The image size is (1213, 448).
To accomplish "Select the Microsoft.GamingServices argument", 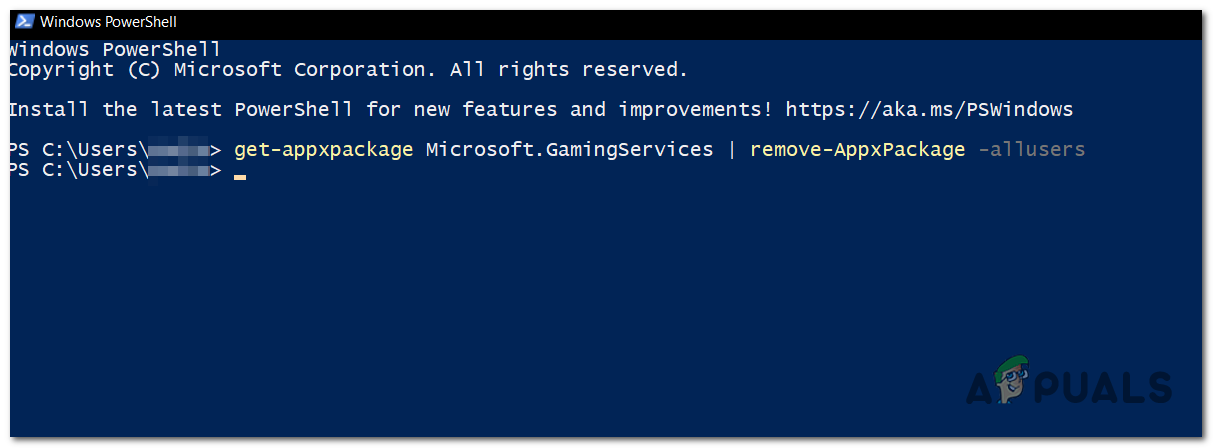I will click(569, 150).
